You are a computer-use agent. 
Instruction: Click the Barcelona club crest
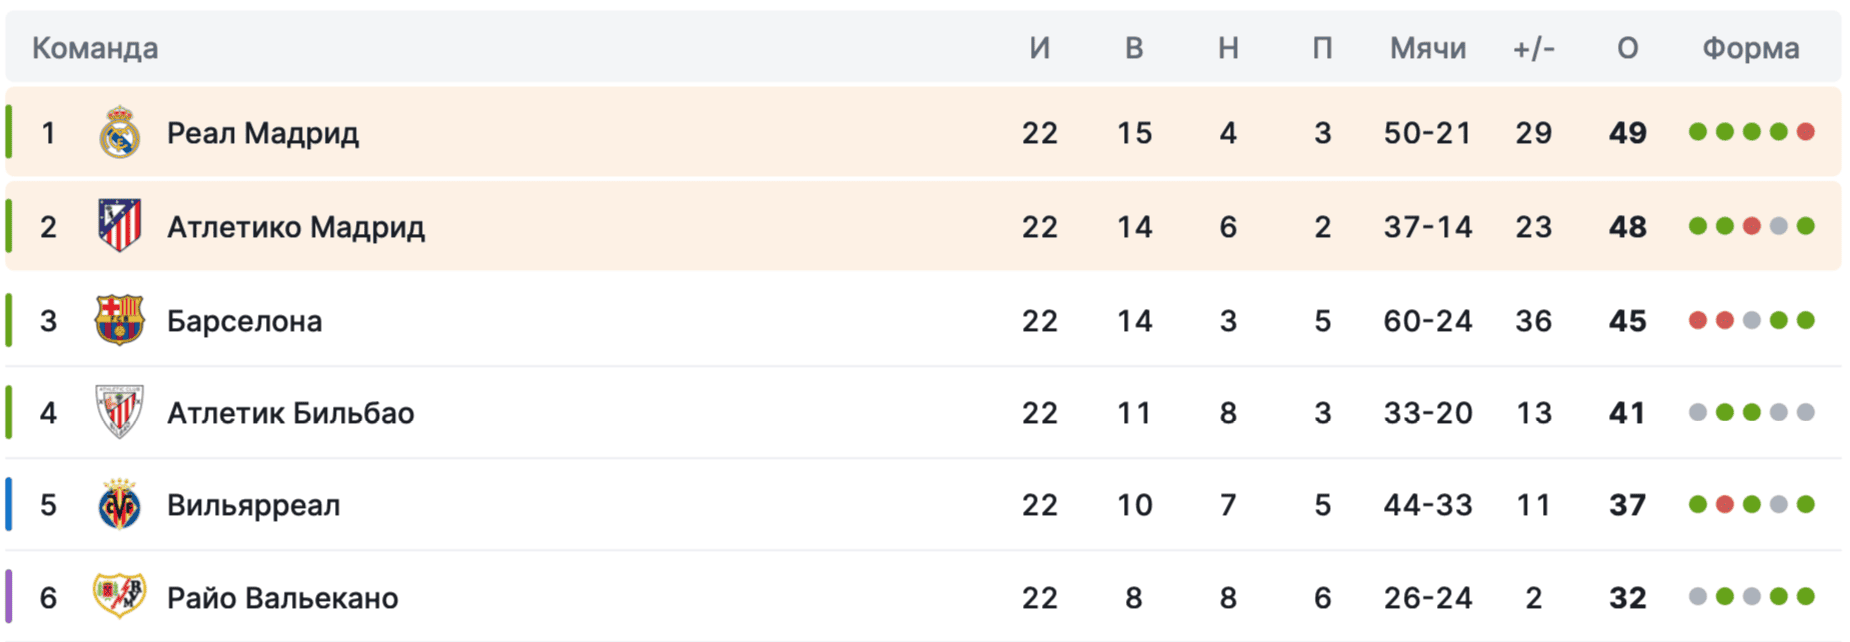(119, 320)
